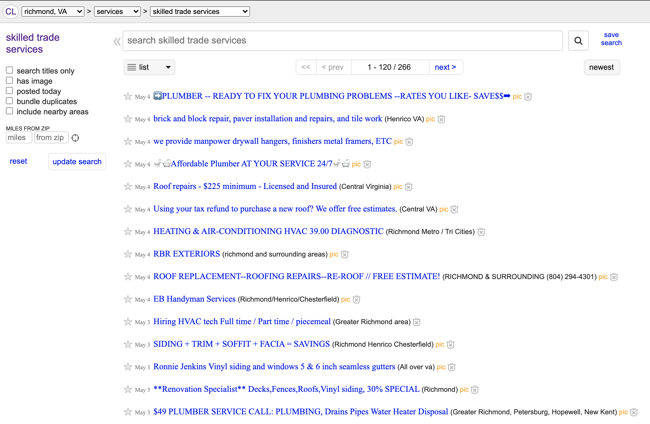Toggle the has image checkbox
The image size is (650, 424).
[10, 81]
